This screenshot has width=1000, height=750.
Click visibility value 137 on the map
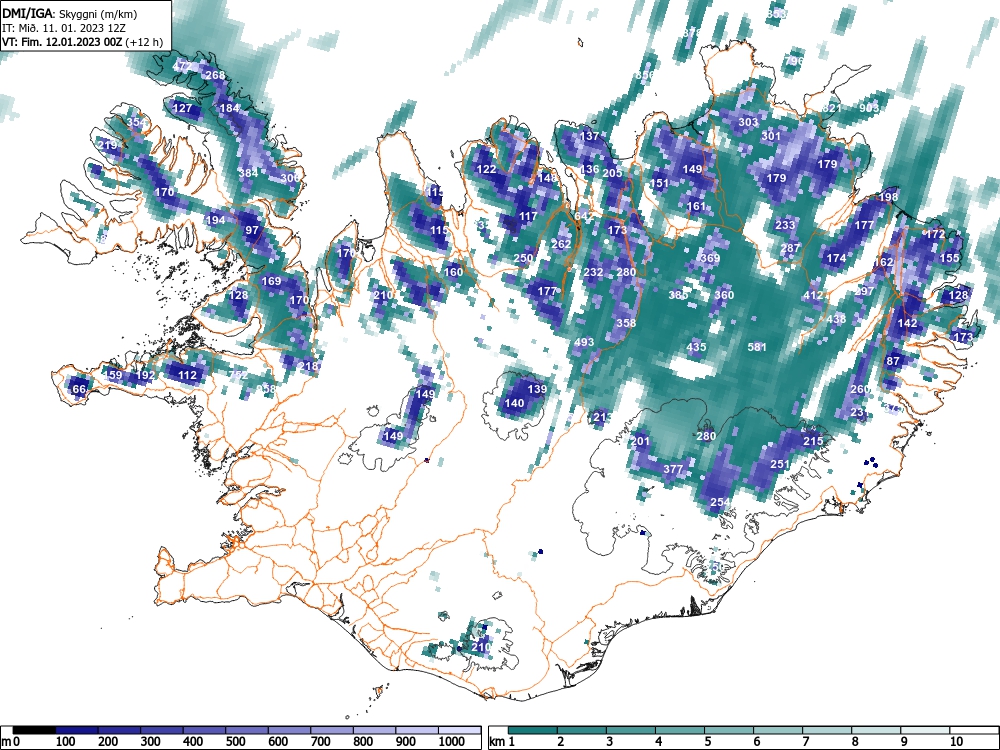click(x=590, y=136)
